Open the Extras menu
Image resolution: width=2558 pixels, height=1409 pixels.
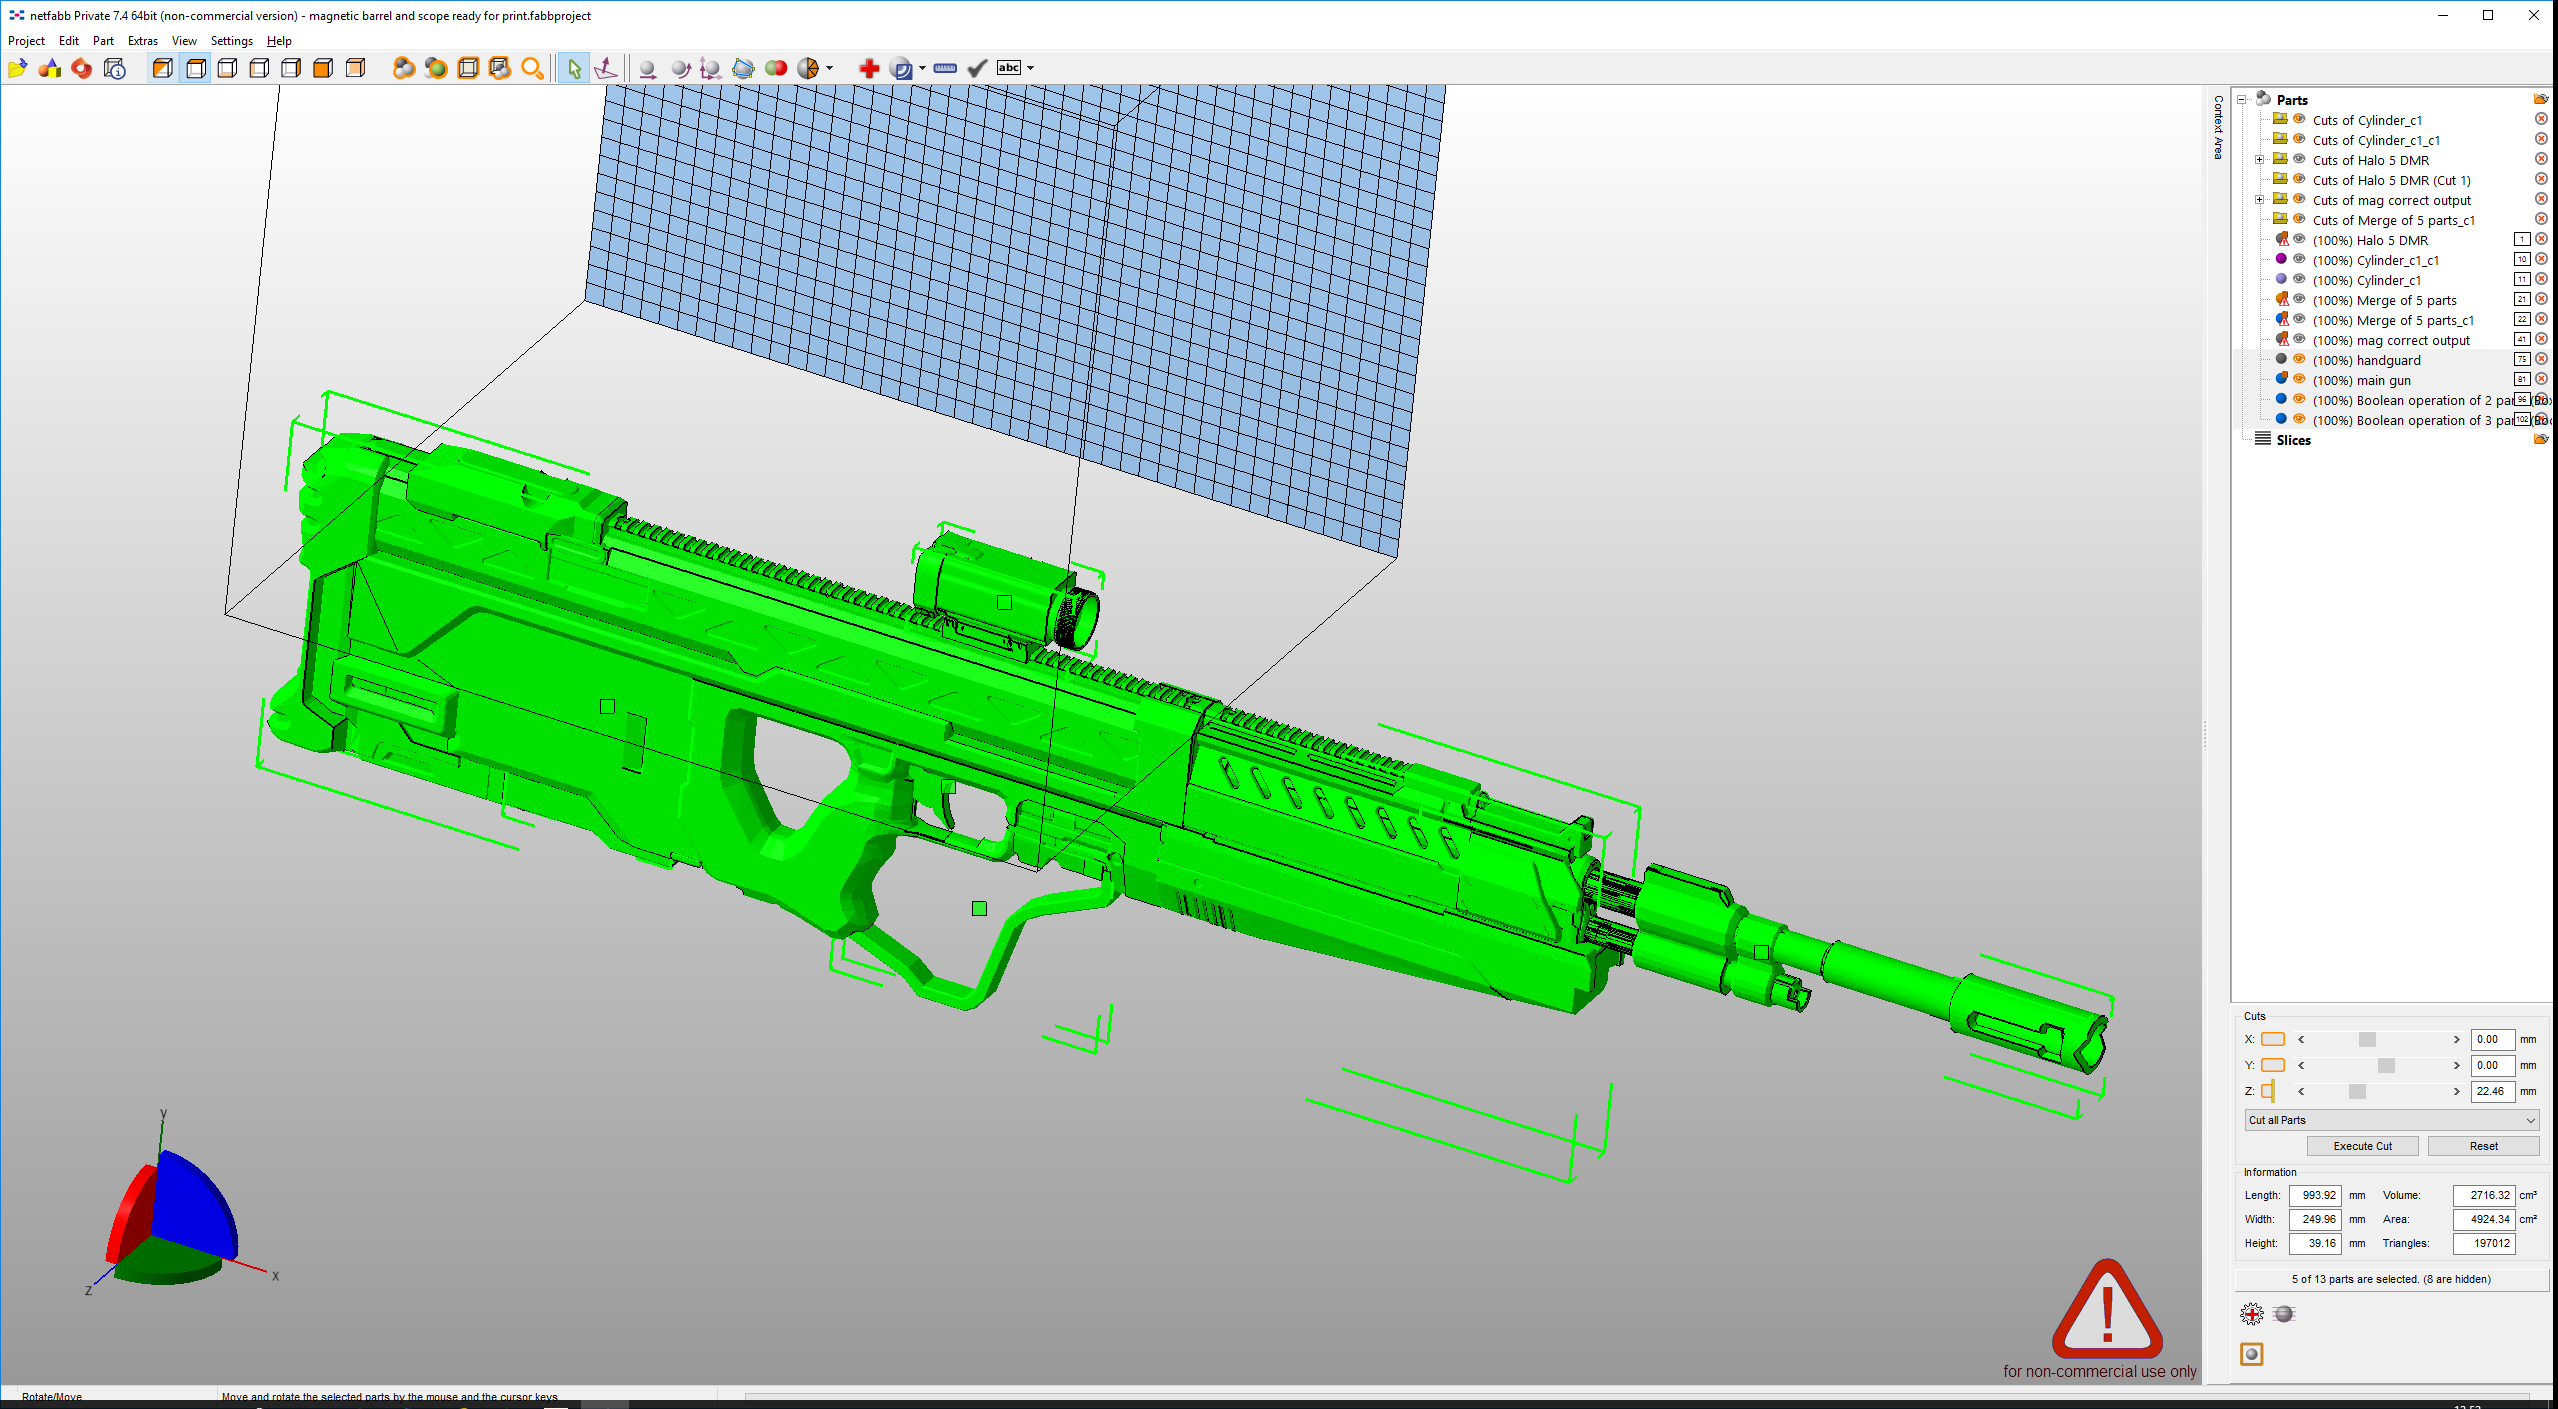coord(142,41)
